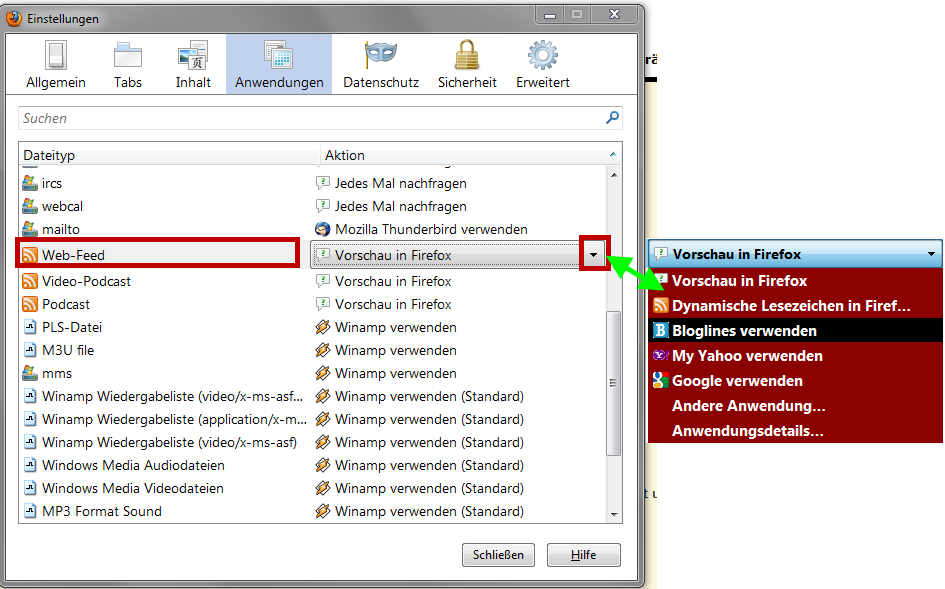
Task: Select Winamp Wiedergabeliste (video/x-ms-asf... truncated row
Action: click(172, 396)
